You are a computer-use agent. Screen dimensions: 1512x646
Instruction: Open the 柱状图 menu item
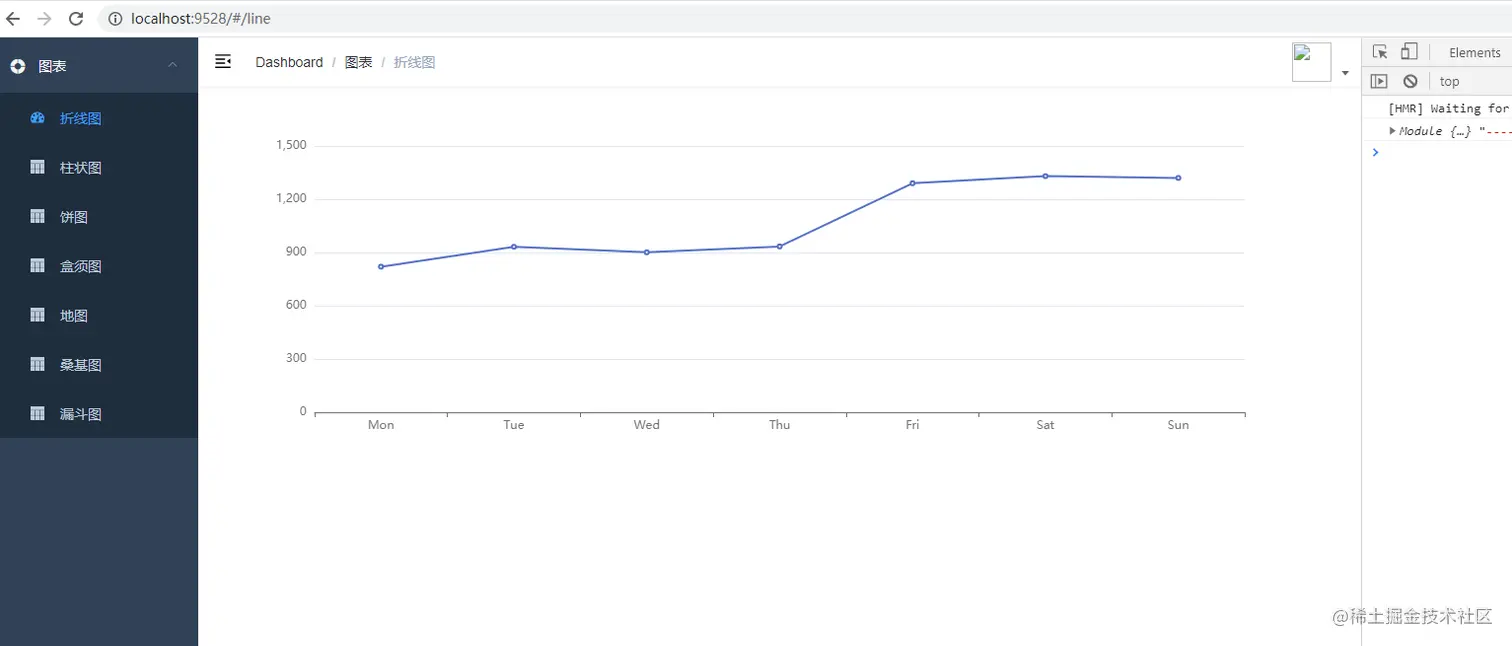(81, 168)
